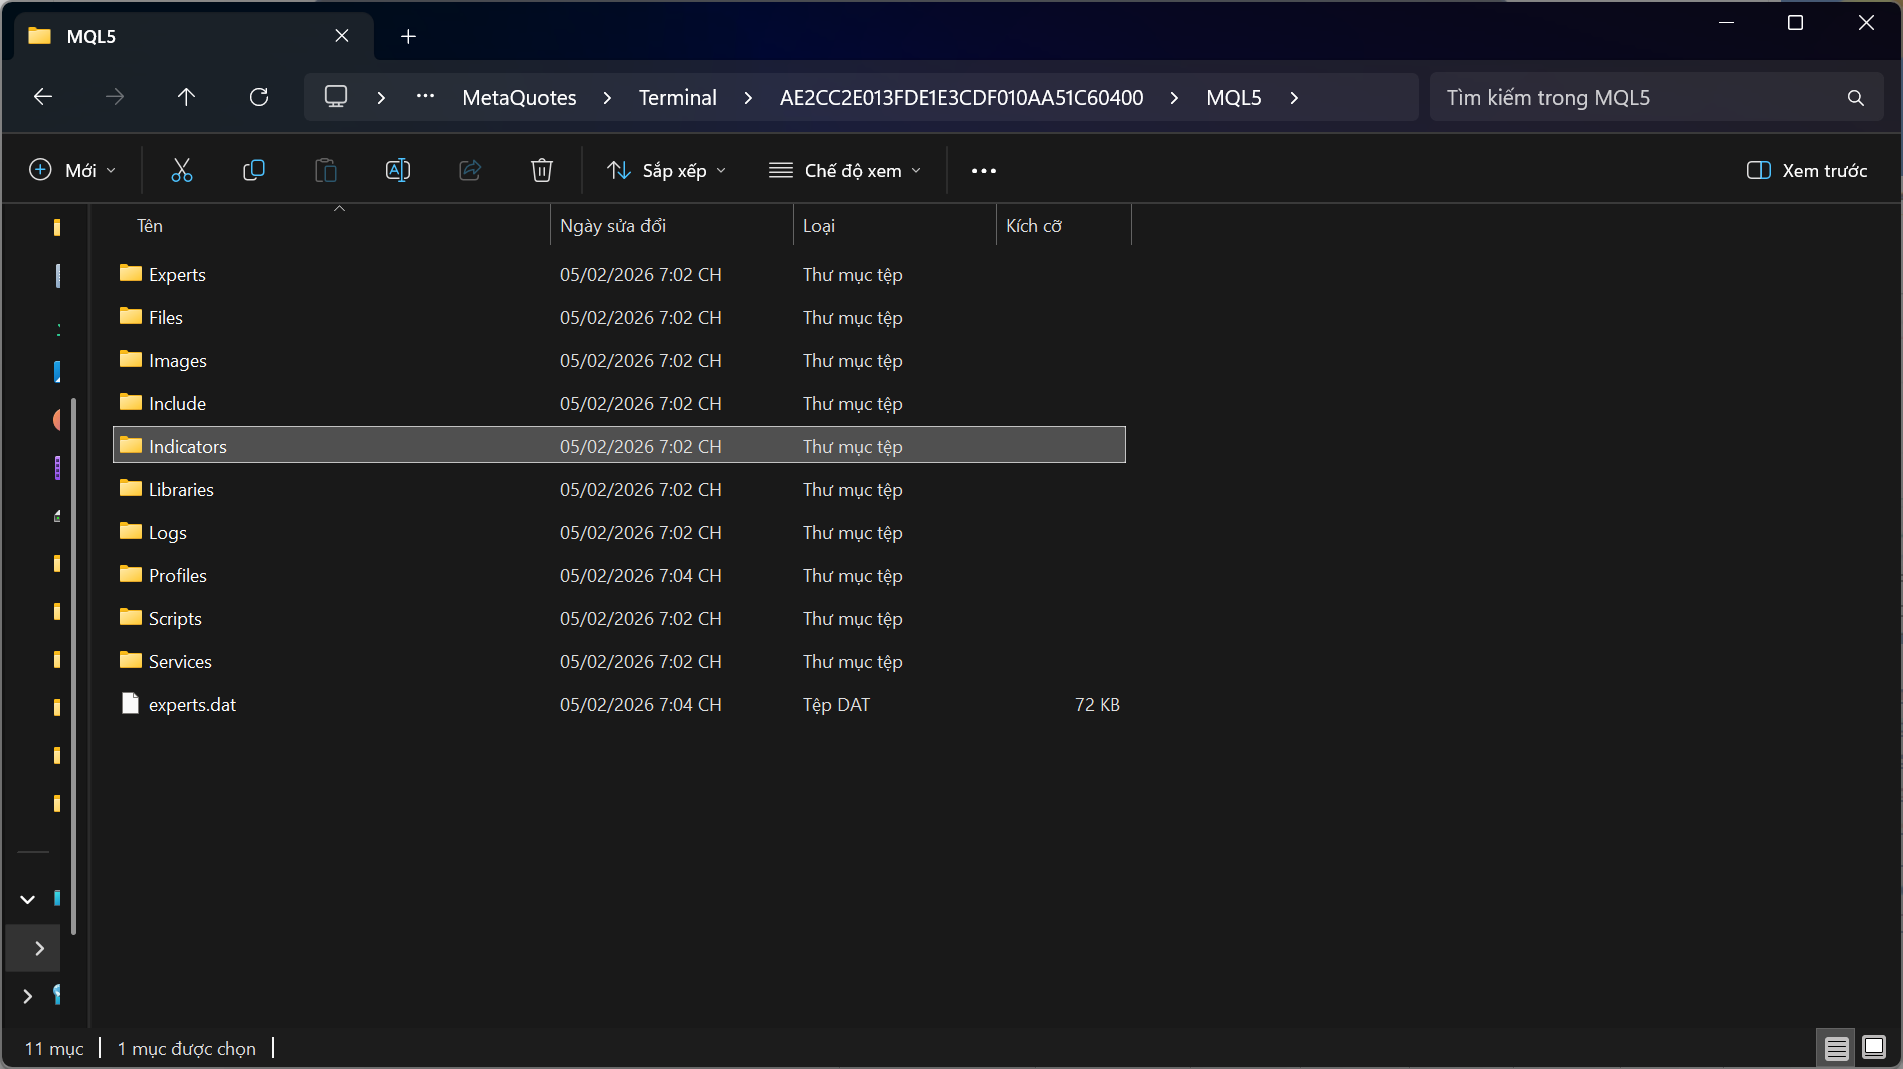Close the MQL5 tab
This screenshot has width=1903, height=1069.
[342, 36]
